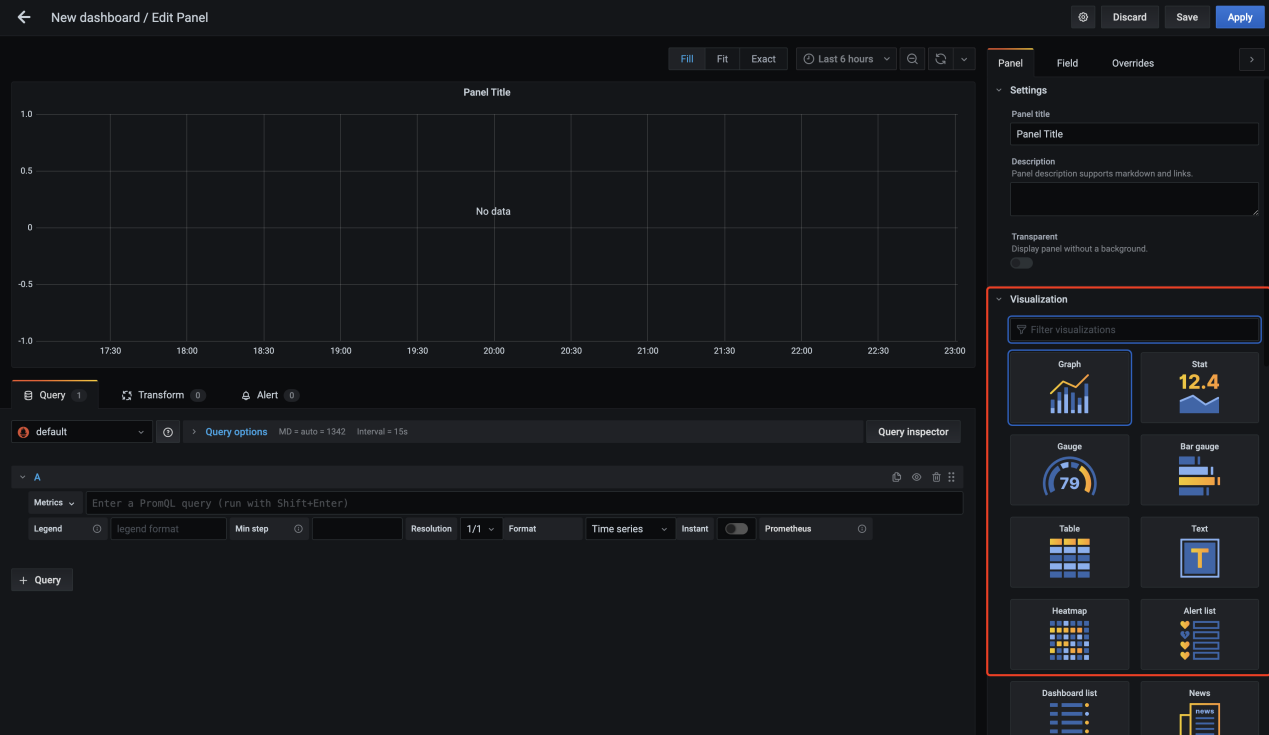The height and width of the screenshot is (735, 1269).
Task: Select the Stat visualization
Action: (x=1199, y=387)
